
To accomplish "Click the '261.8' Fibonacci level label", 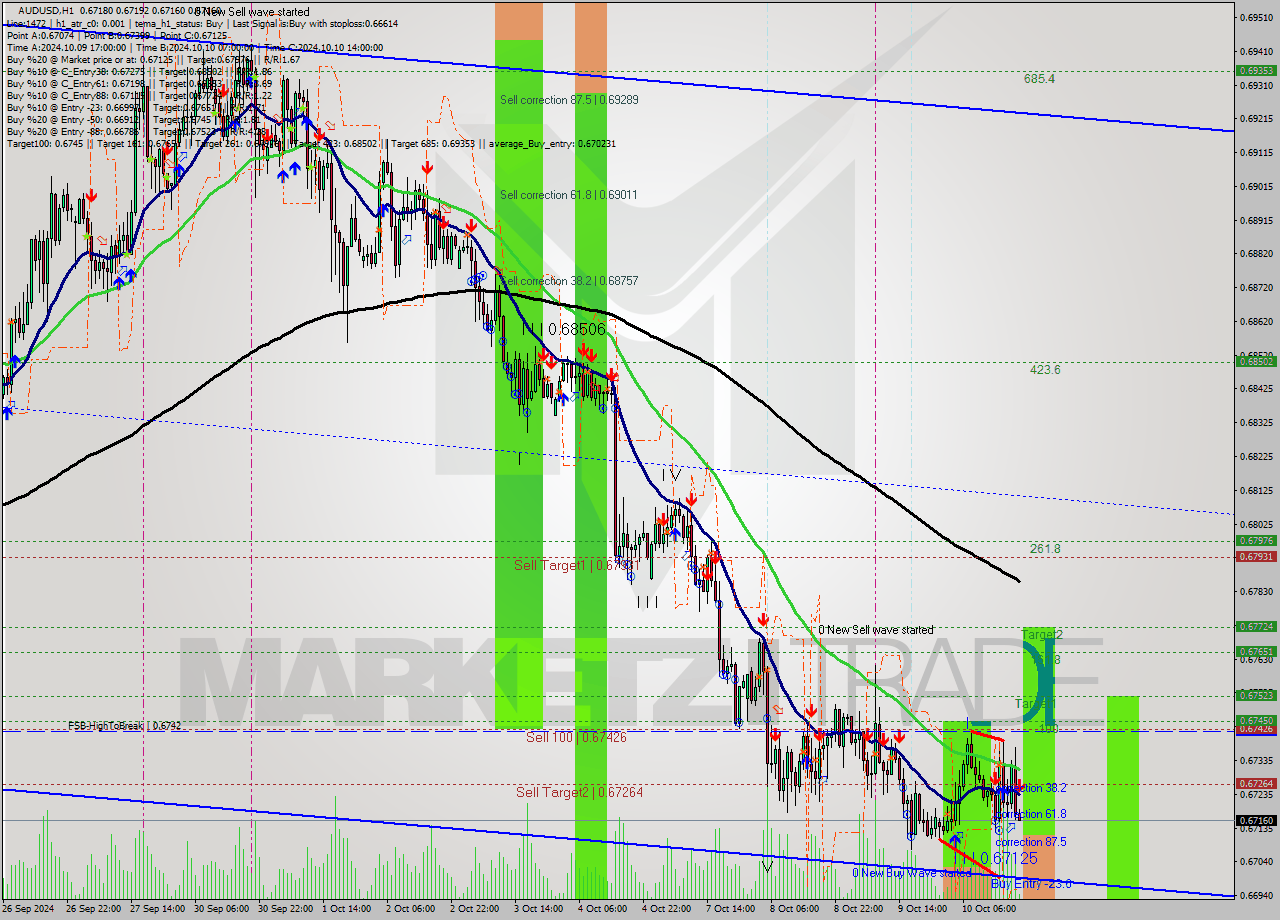I will coord(1045,549).
